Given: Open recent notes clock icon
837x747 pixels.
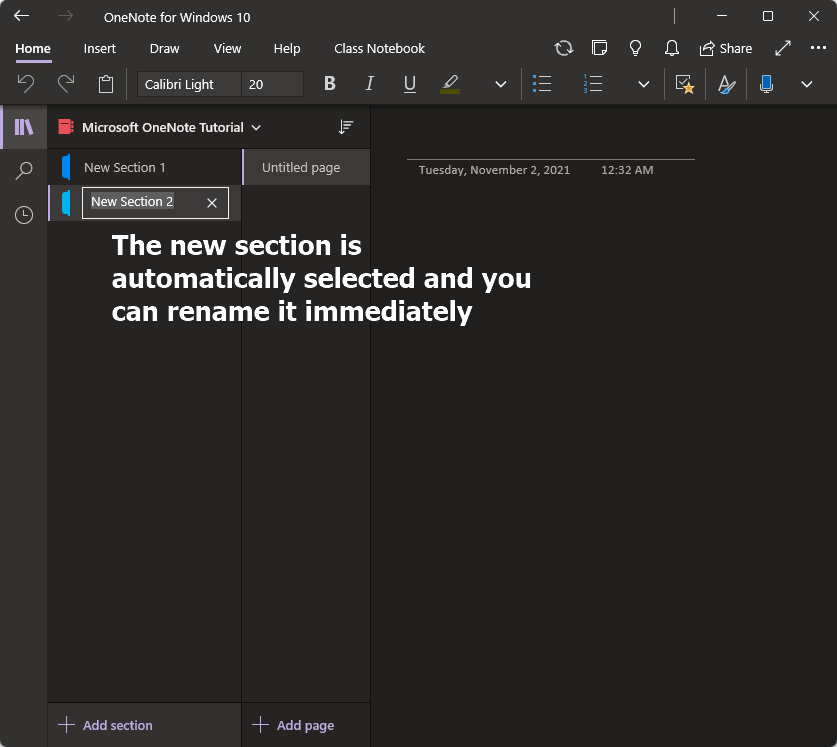Looking at the screenshot, I should coord(23,215).
